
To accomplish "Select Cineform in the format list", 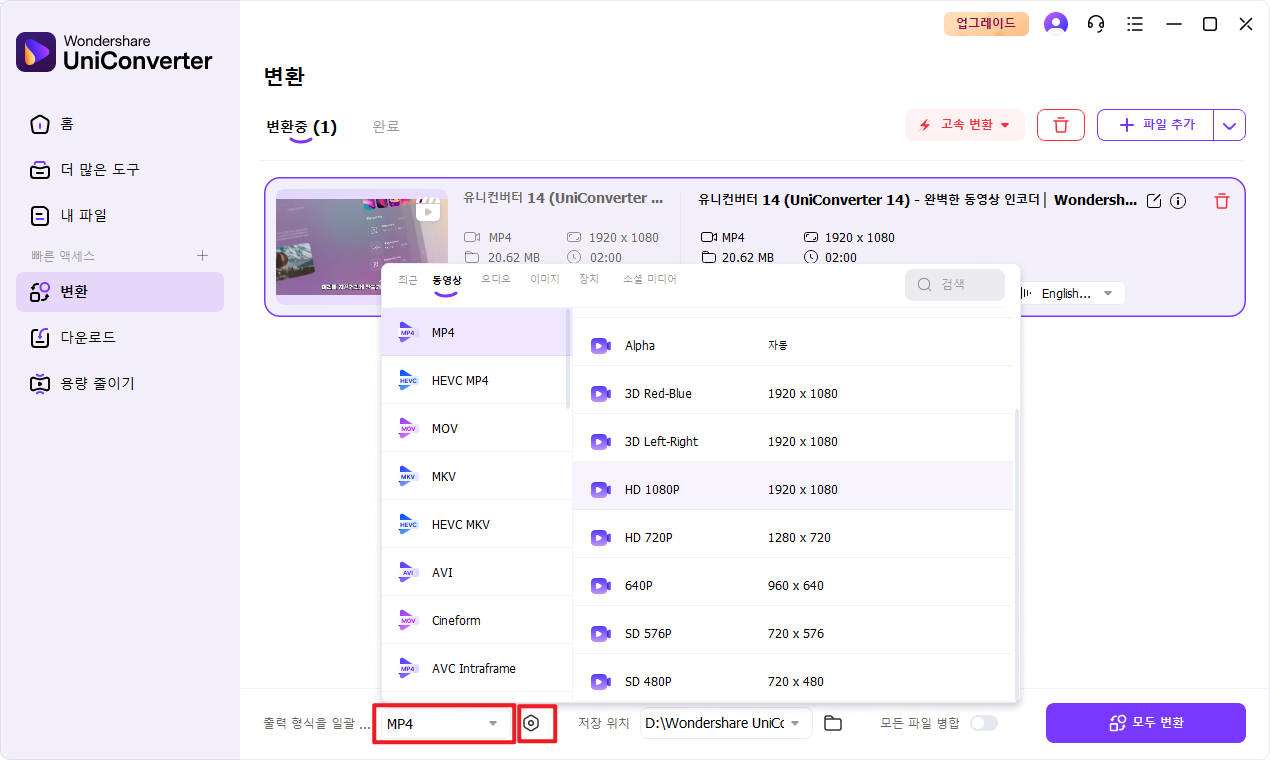I will tap(475, 620).
